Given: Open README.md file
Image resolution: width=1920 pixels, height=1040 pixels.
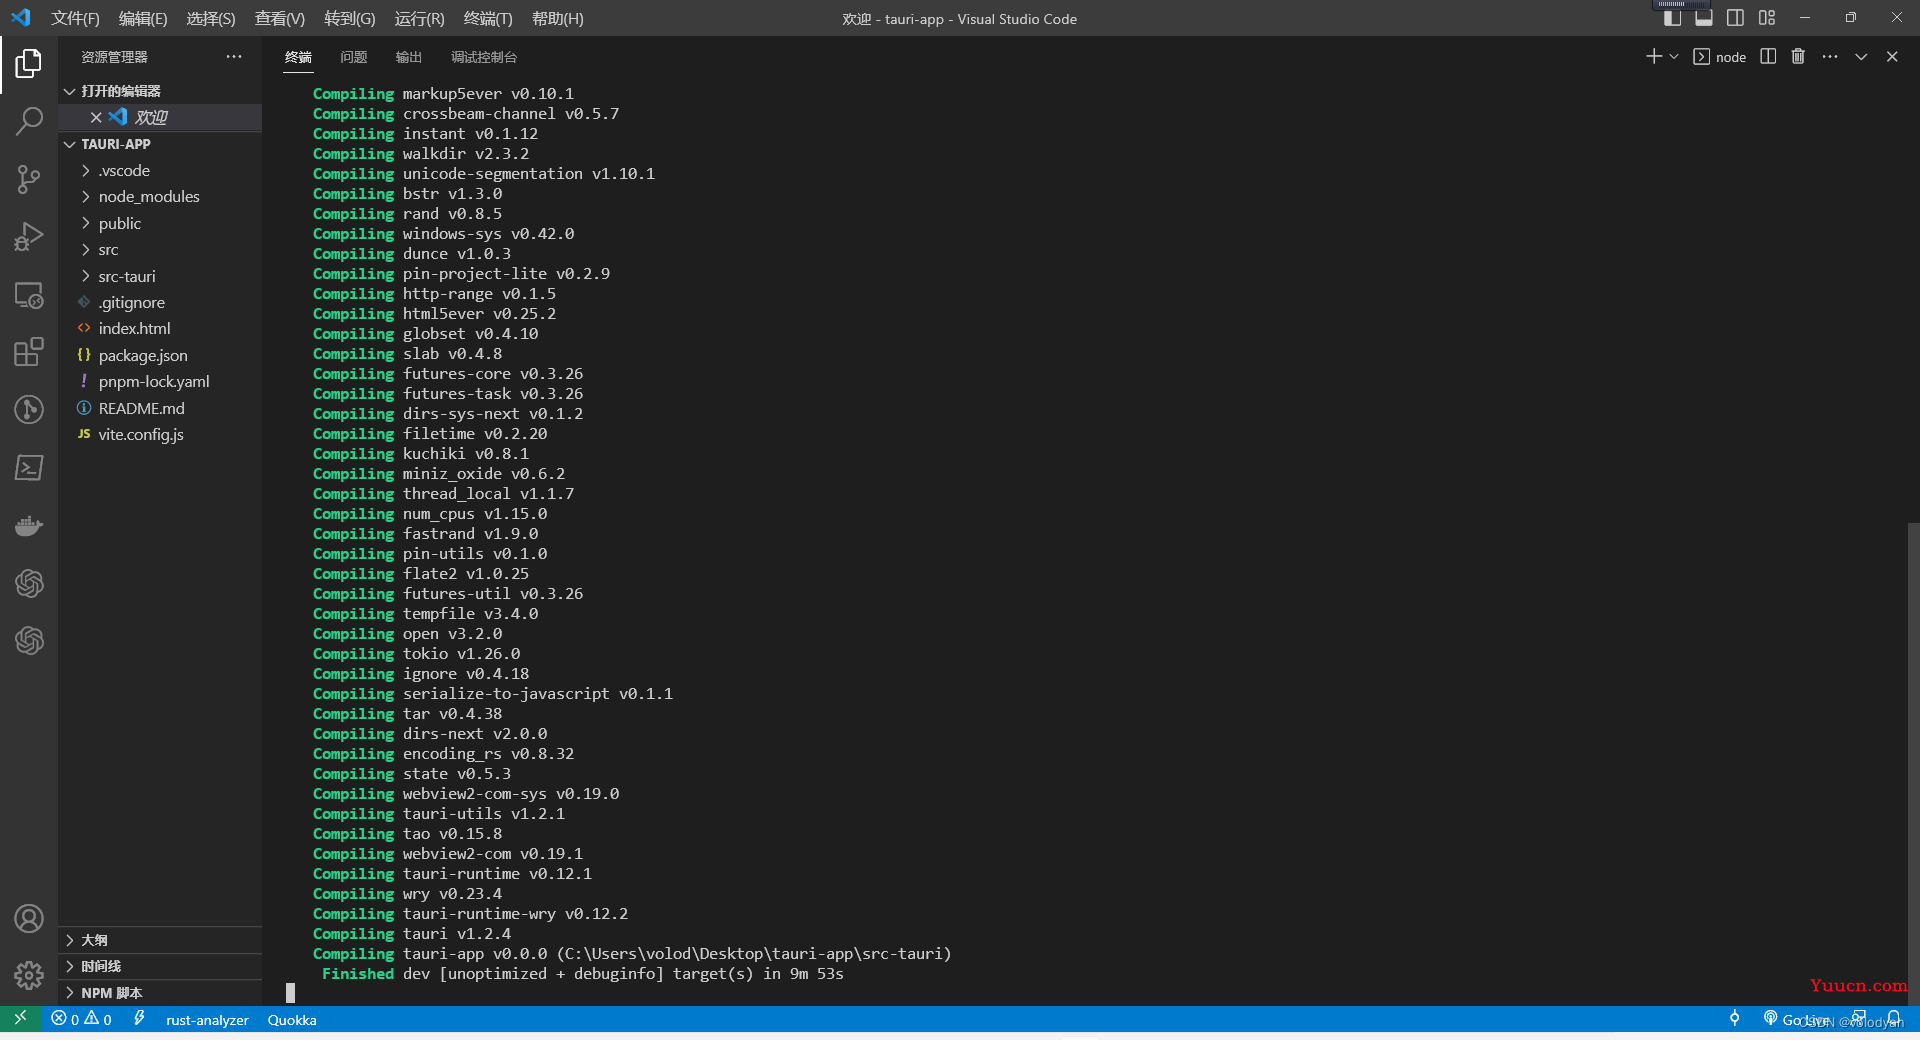Looking at the screenshot, I should pyautogui.click(x=160, y=408).
